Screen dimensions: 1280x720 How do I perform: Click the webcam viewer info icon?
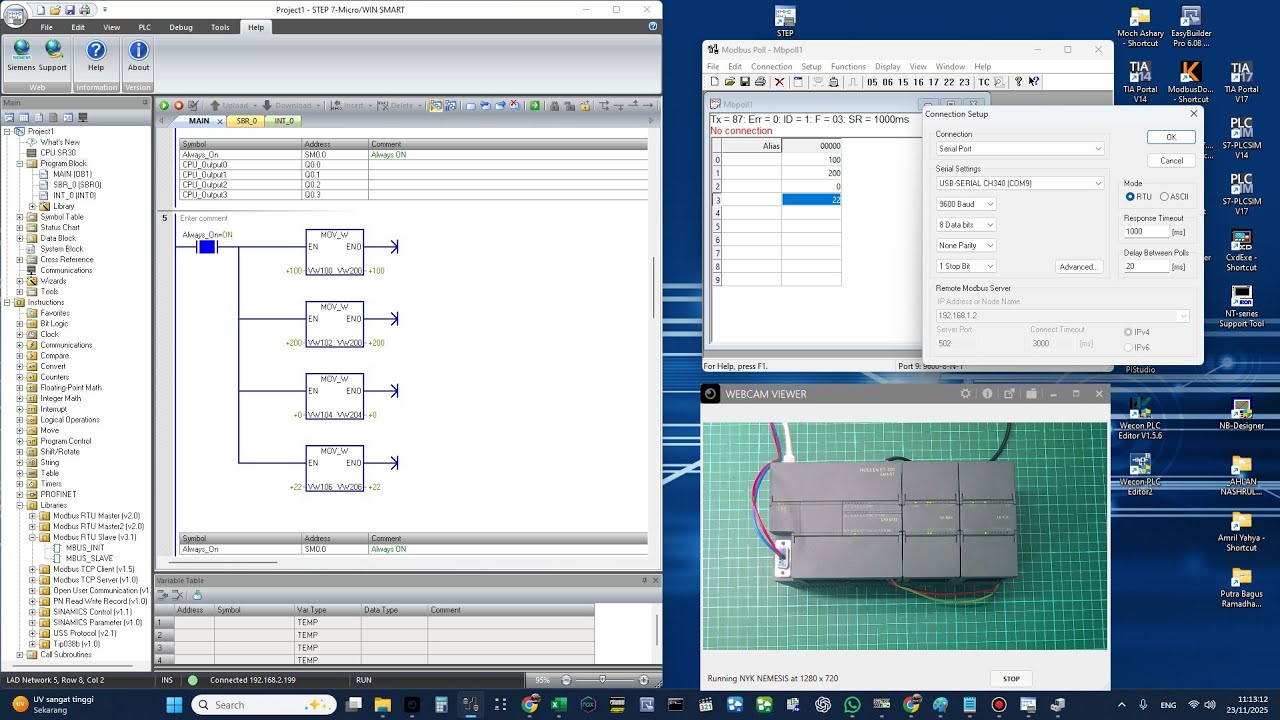coord(987,394)
